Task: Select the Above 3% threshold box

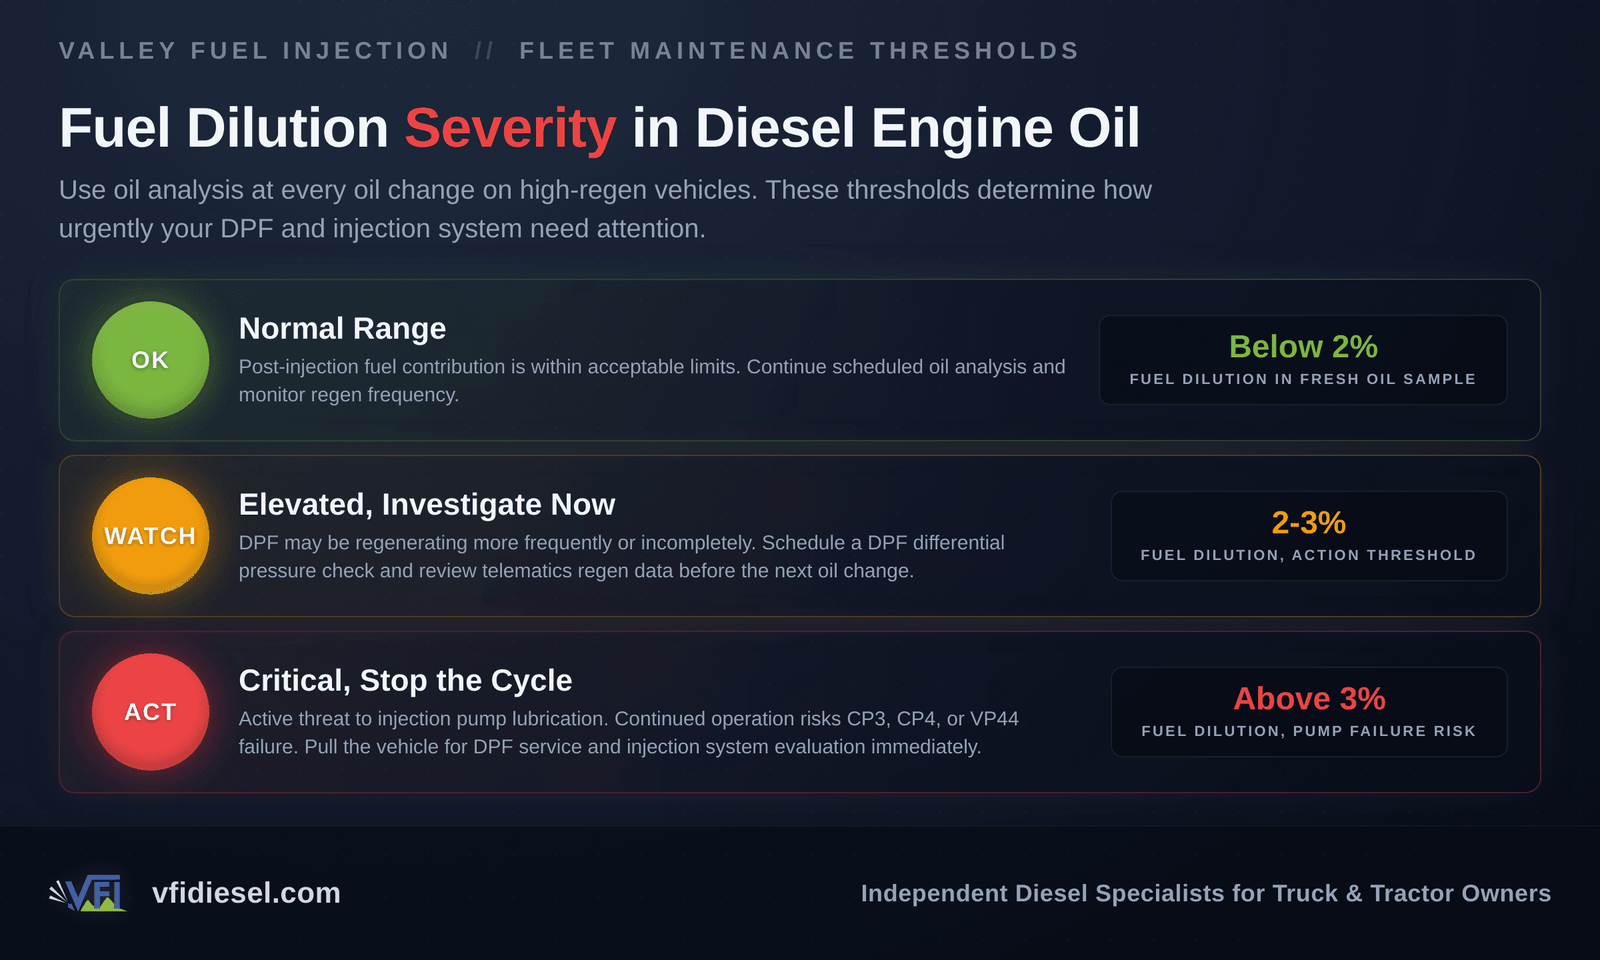Action: click(x=1309, y=712)
